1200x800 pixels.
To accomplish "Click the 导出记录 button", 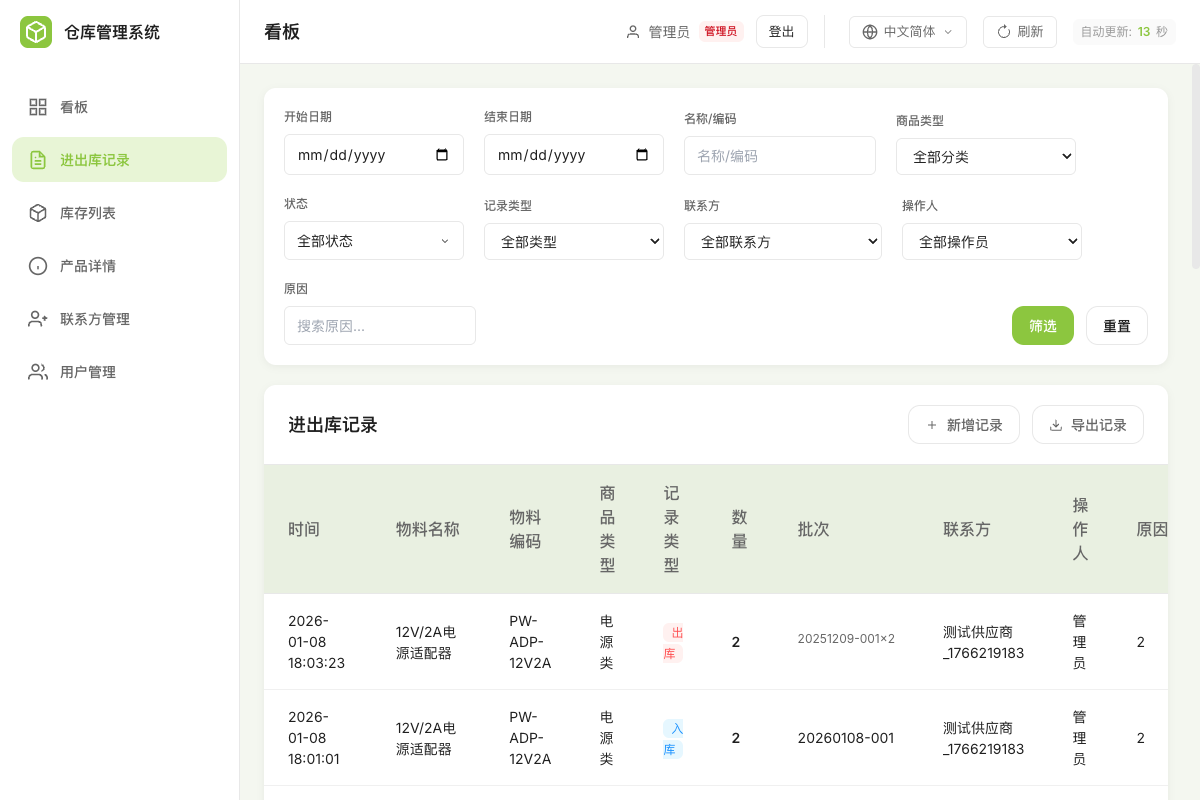I will click(x=1088, y=425).
